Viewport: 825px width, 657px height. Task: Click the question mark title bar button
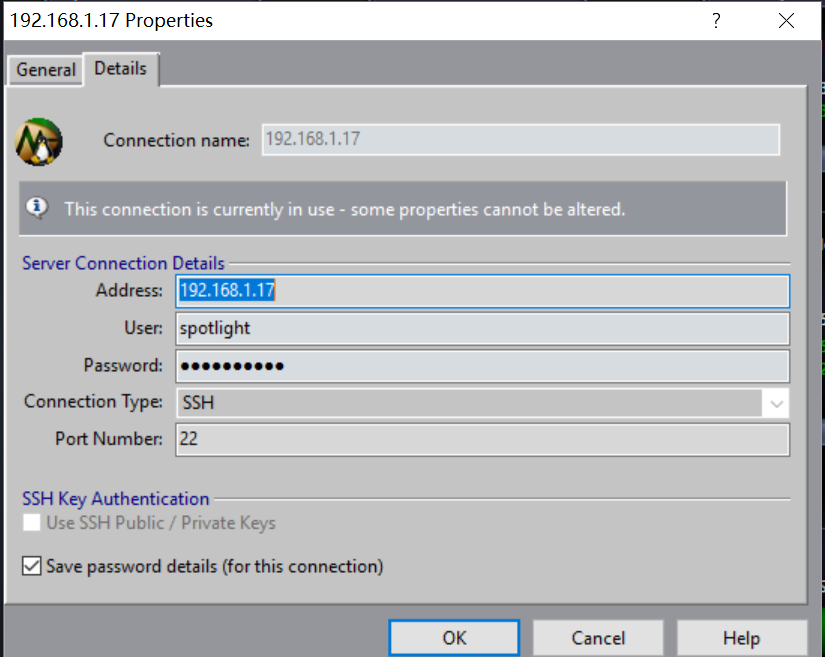[715, 20]
